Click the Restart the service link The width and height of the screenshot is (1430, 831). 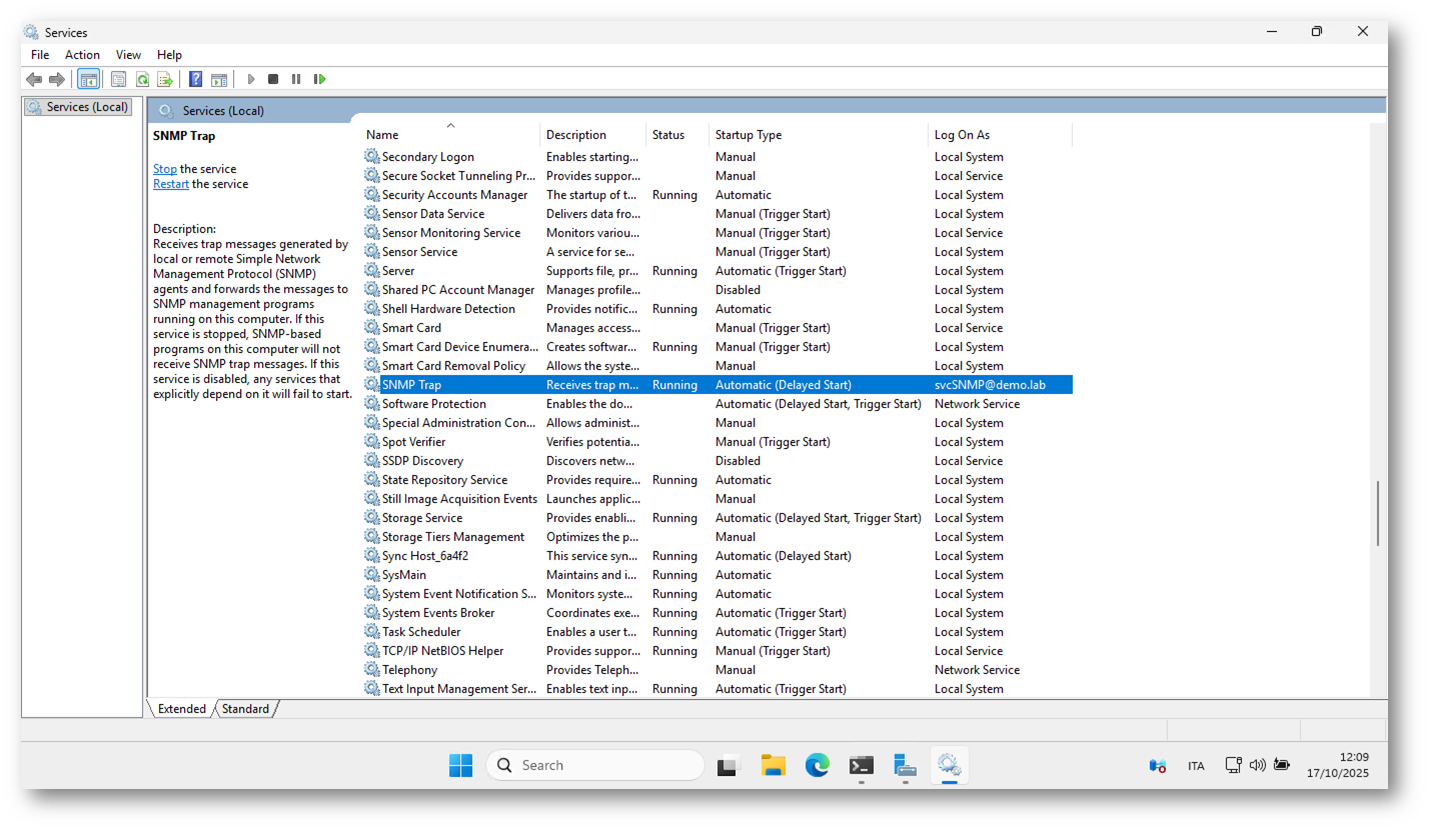point(171,184)
